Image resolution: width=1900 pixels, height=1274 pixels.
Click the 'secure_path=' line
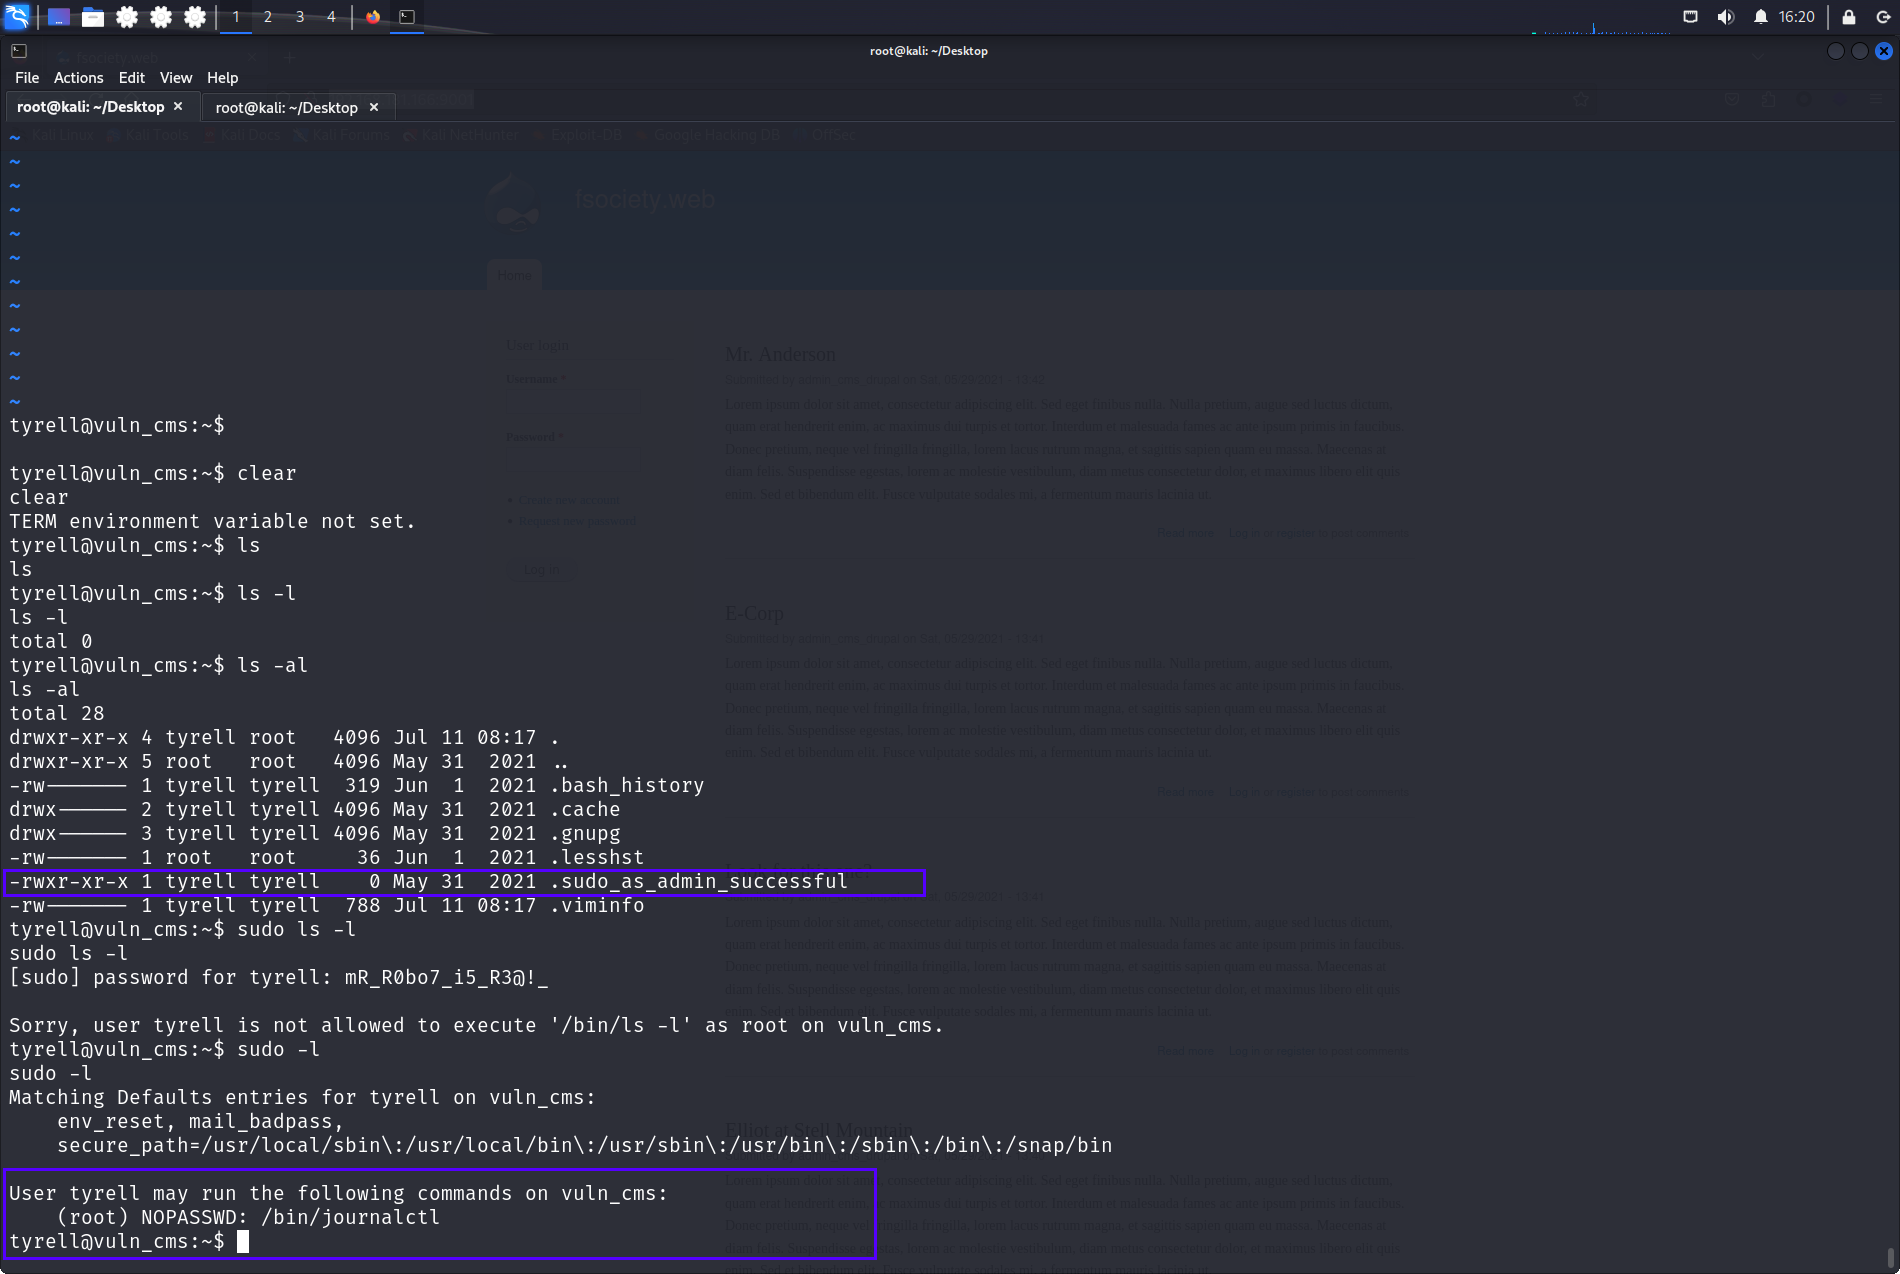point(584,1146)
